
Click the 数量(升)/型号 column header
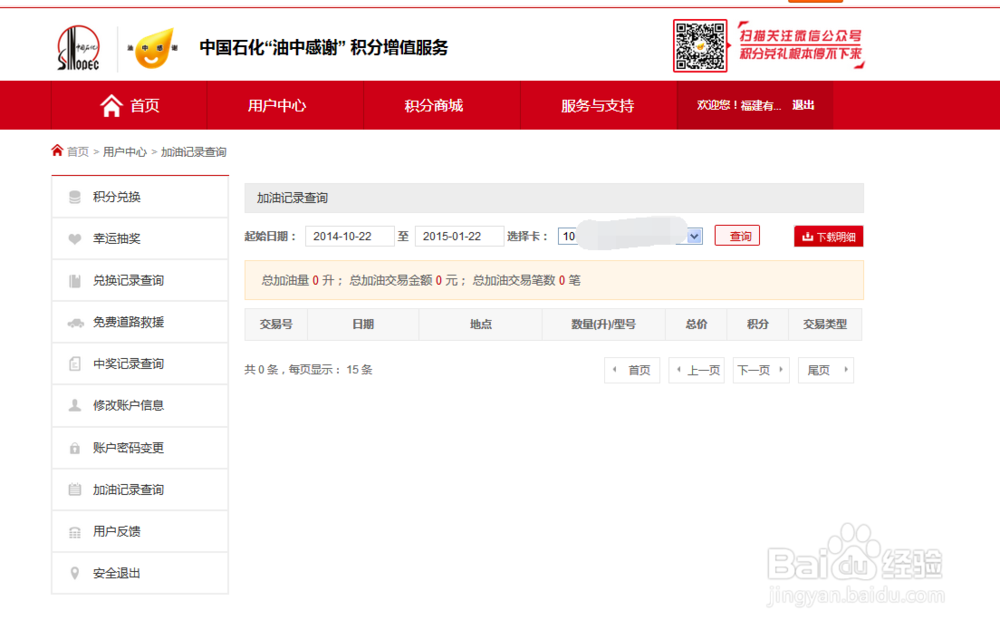pyautogui.click(x=603, y=324)
